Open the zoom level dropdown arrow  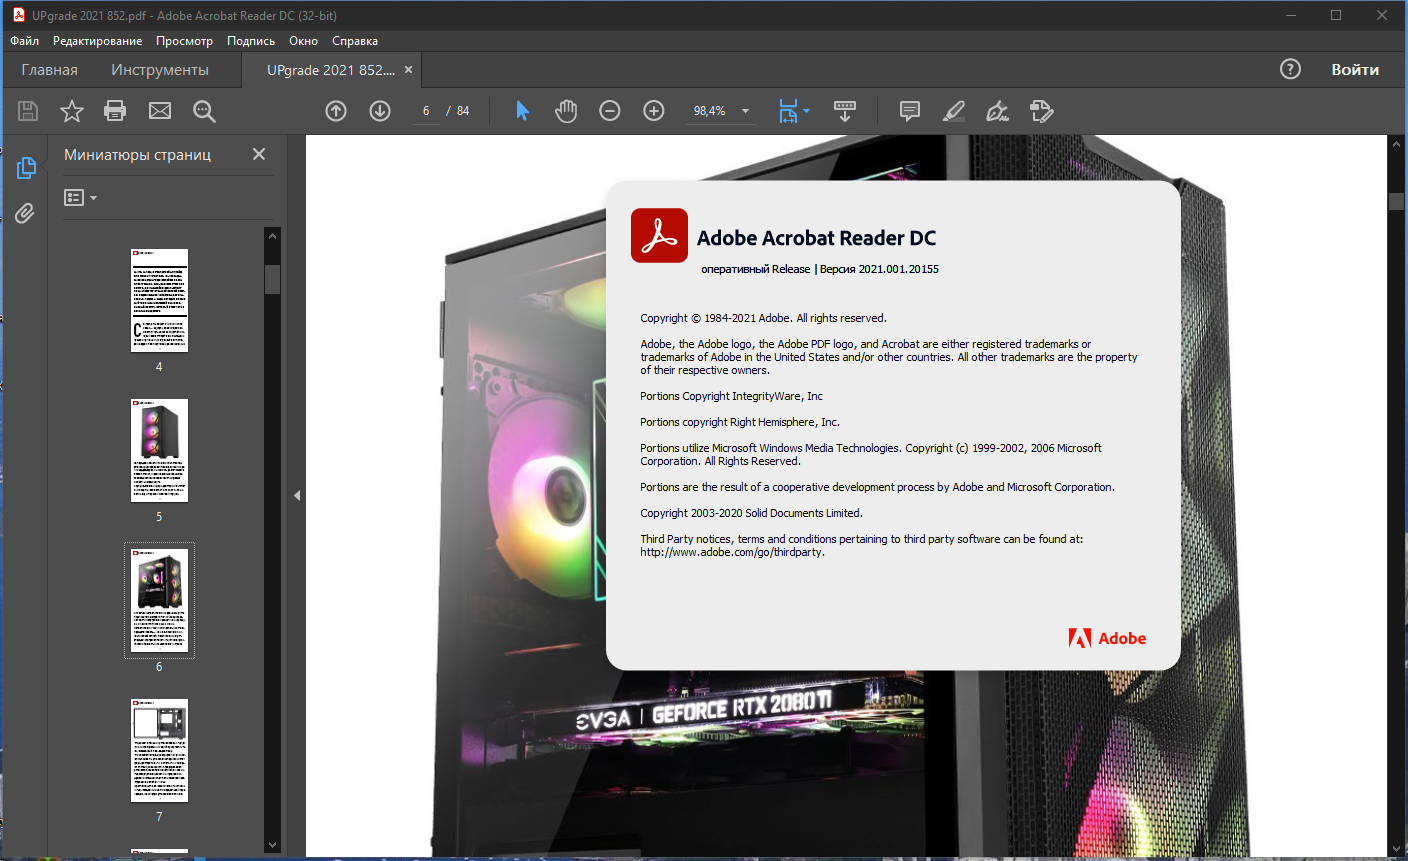(x=745, y=111)
